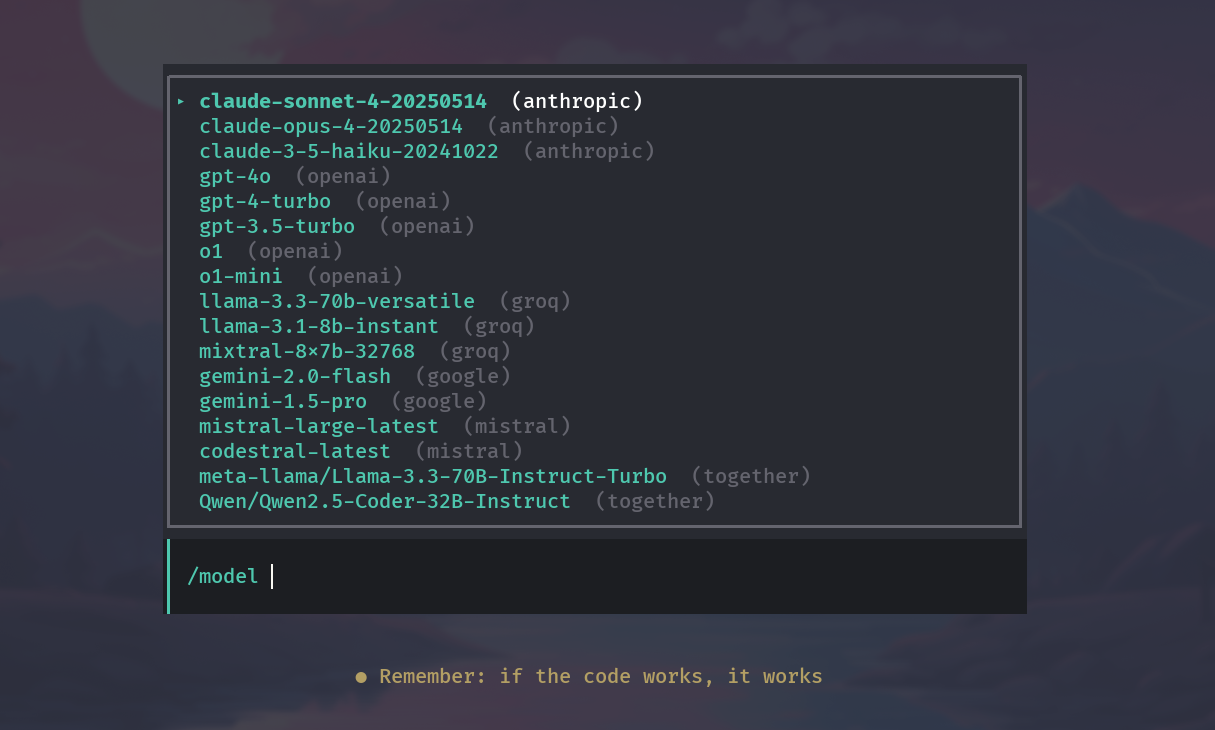This screenshot has height=730, width=1215.
Task: Pick gpt-4-turbo from the model list
Action: [x=265, y=201]
